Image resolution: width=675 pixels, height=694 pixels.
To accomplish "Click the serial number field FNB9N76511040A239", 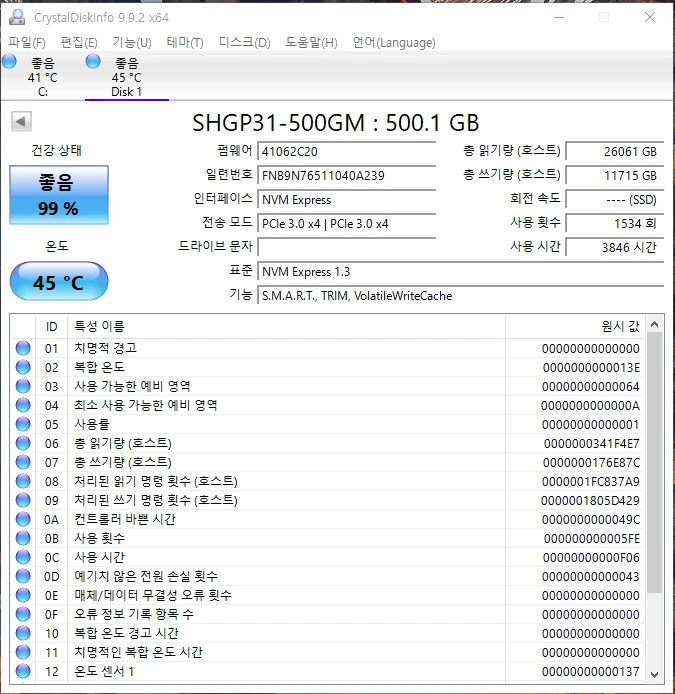I will [x=347, y=176].
